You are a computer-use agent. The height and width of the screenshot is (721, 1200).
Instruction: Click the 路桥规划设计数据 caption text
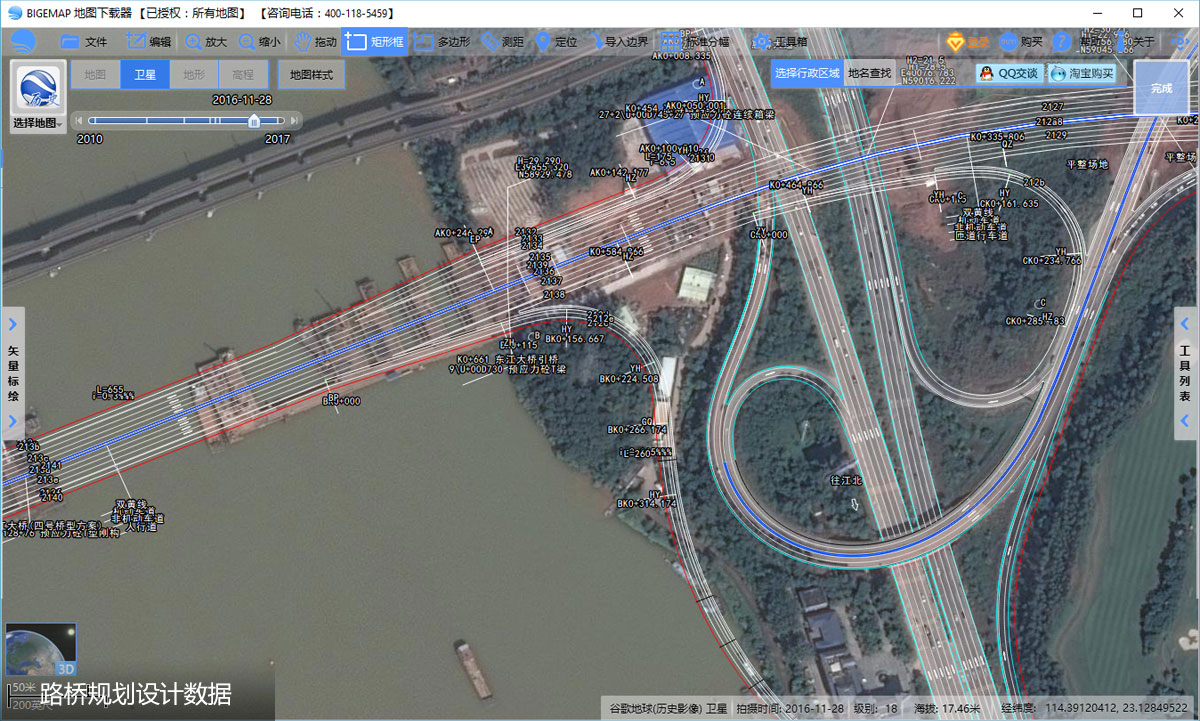pos(136,694)
